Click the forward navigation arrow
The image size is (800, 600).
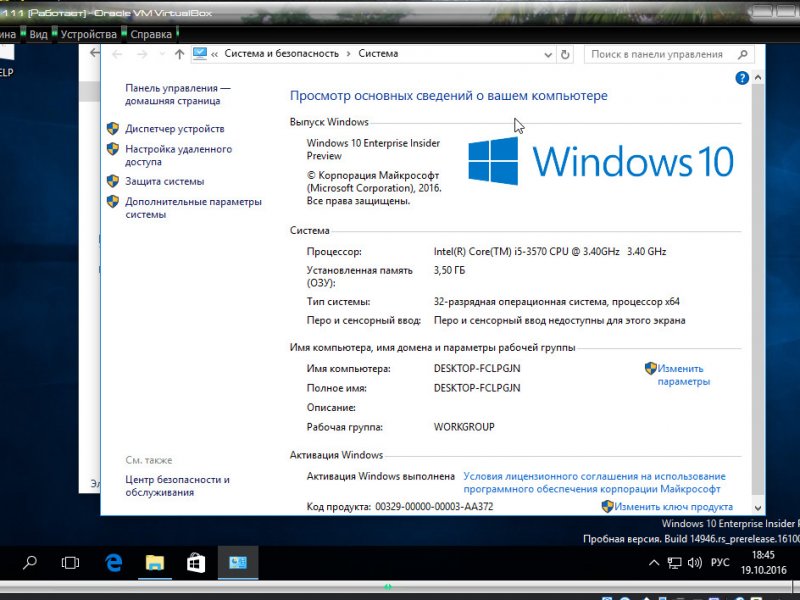[142, 54]
